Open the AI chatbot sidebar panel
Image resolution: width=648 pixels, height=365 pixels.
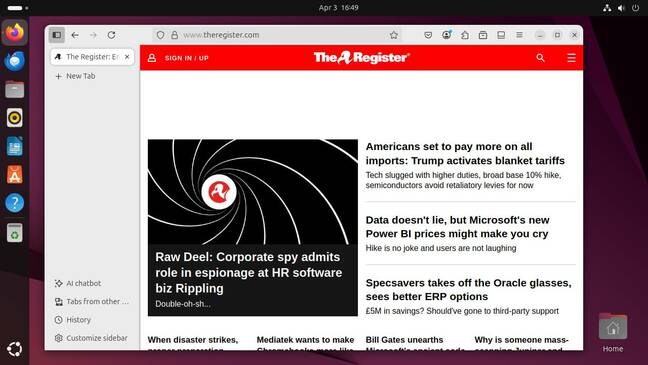(78, 283)
